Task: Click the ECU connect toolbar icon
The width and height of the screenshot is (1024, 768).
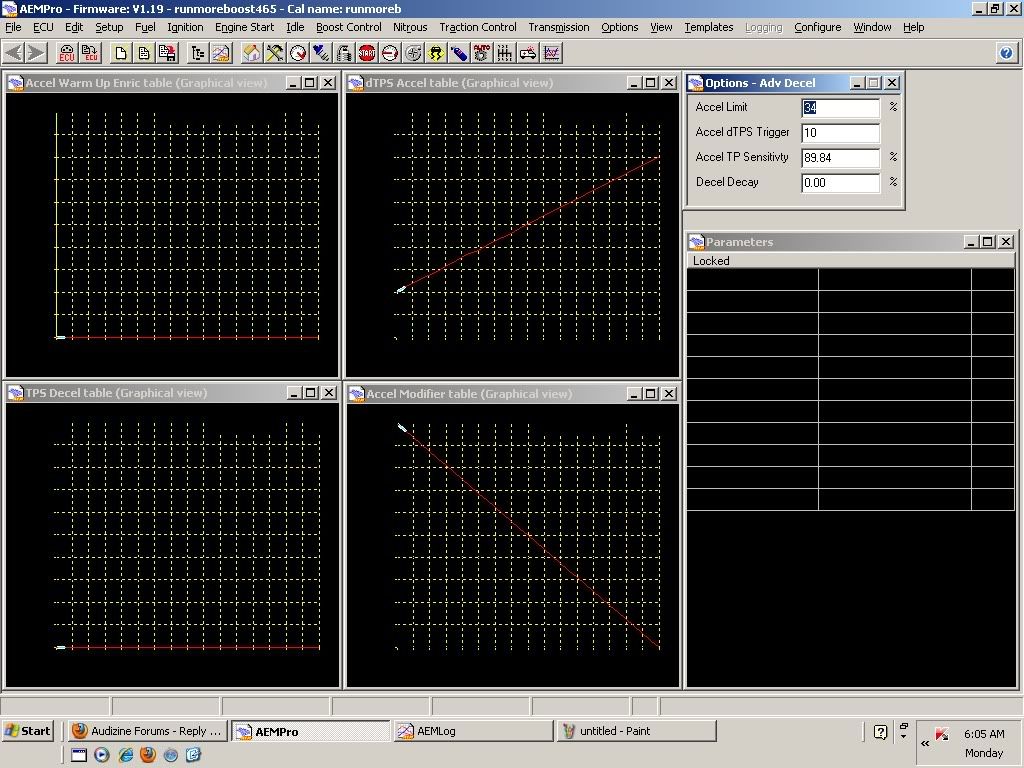Action: pos(67,53)
